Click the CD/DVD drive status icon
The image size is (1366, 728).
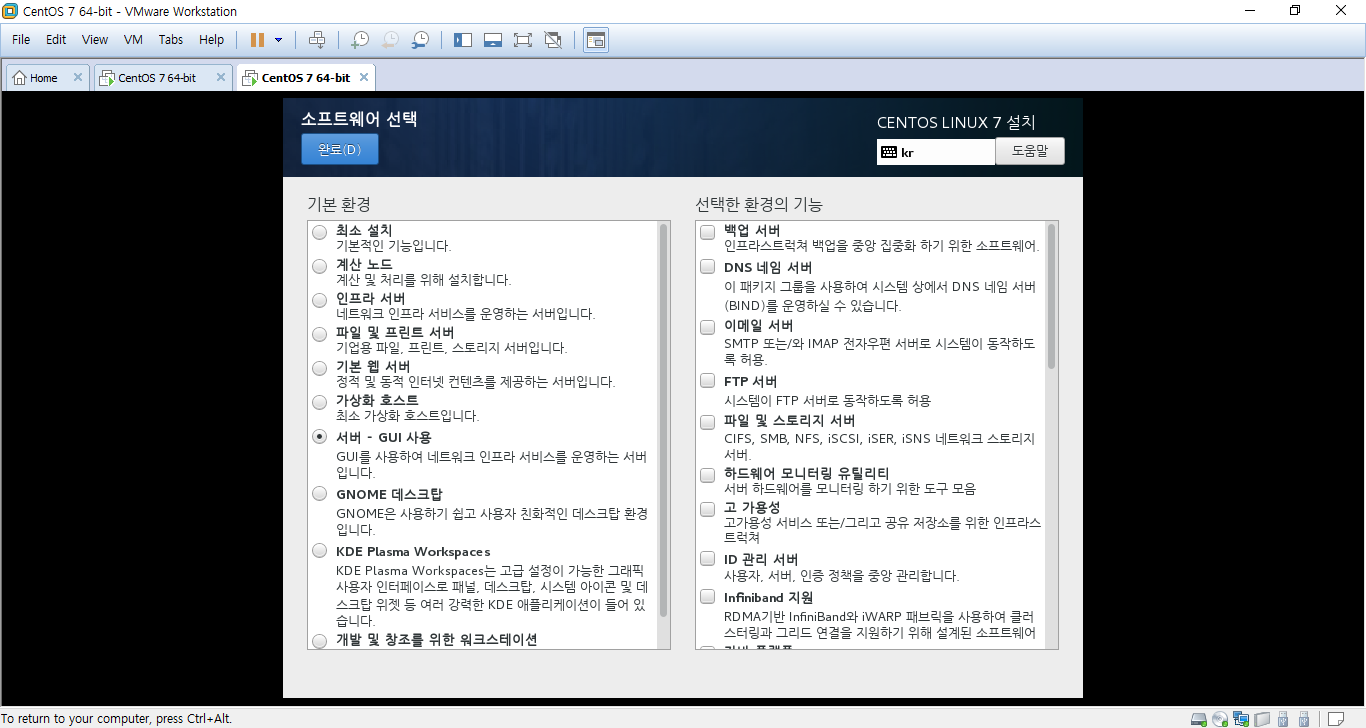tap(1220, 718)
